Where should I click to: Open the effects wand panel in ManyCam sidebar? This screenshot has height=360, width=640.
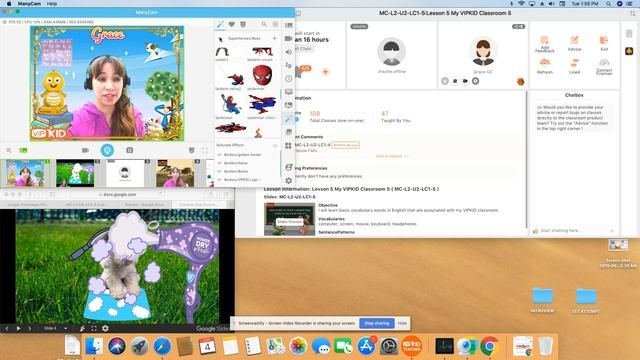(x=288, y=119)
